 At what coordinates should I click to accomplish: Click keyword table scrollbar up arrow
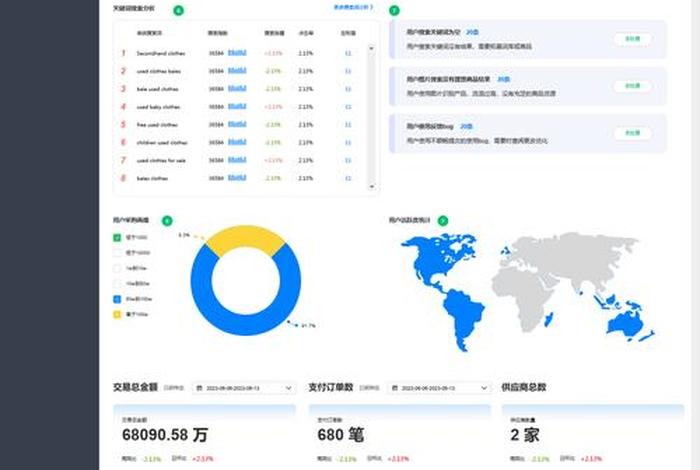pyautogui.click(x=371, y=48)
